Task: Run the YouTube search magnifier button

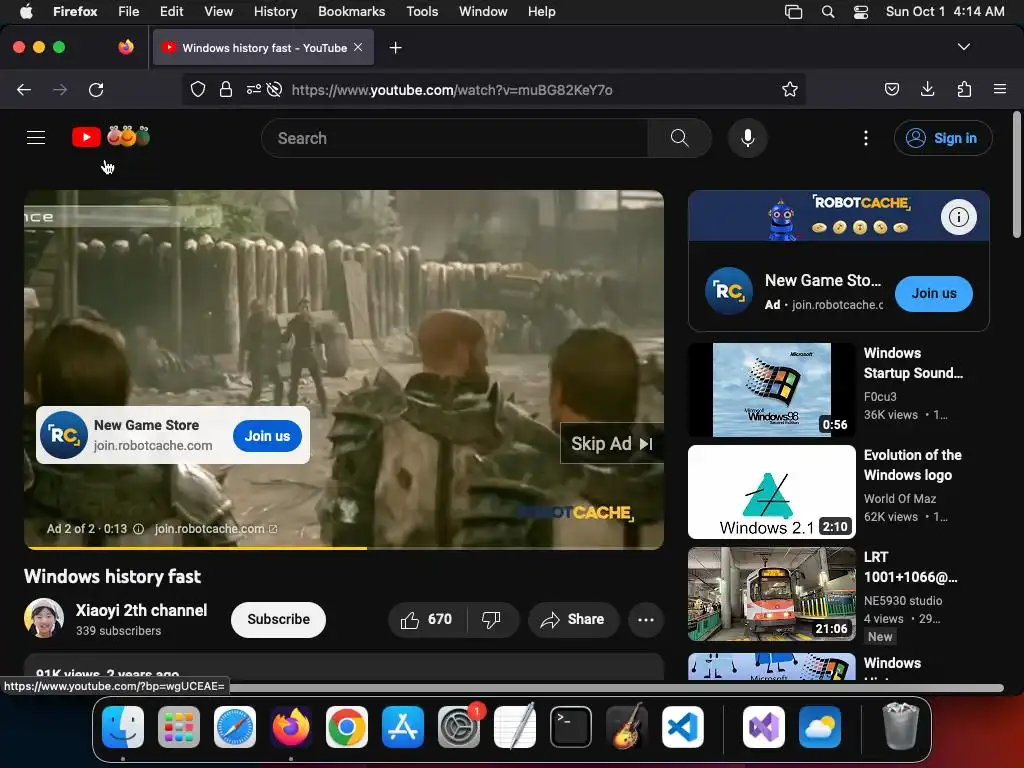Action: tap(679, 138)
